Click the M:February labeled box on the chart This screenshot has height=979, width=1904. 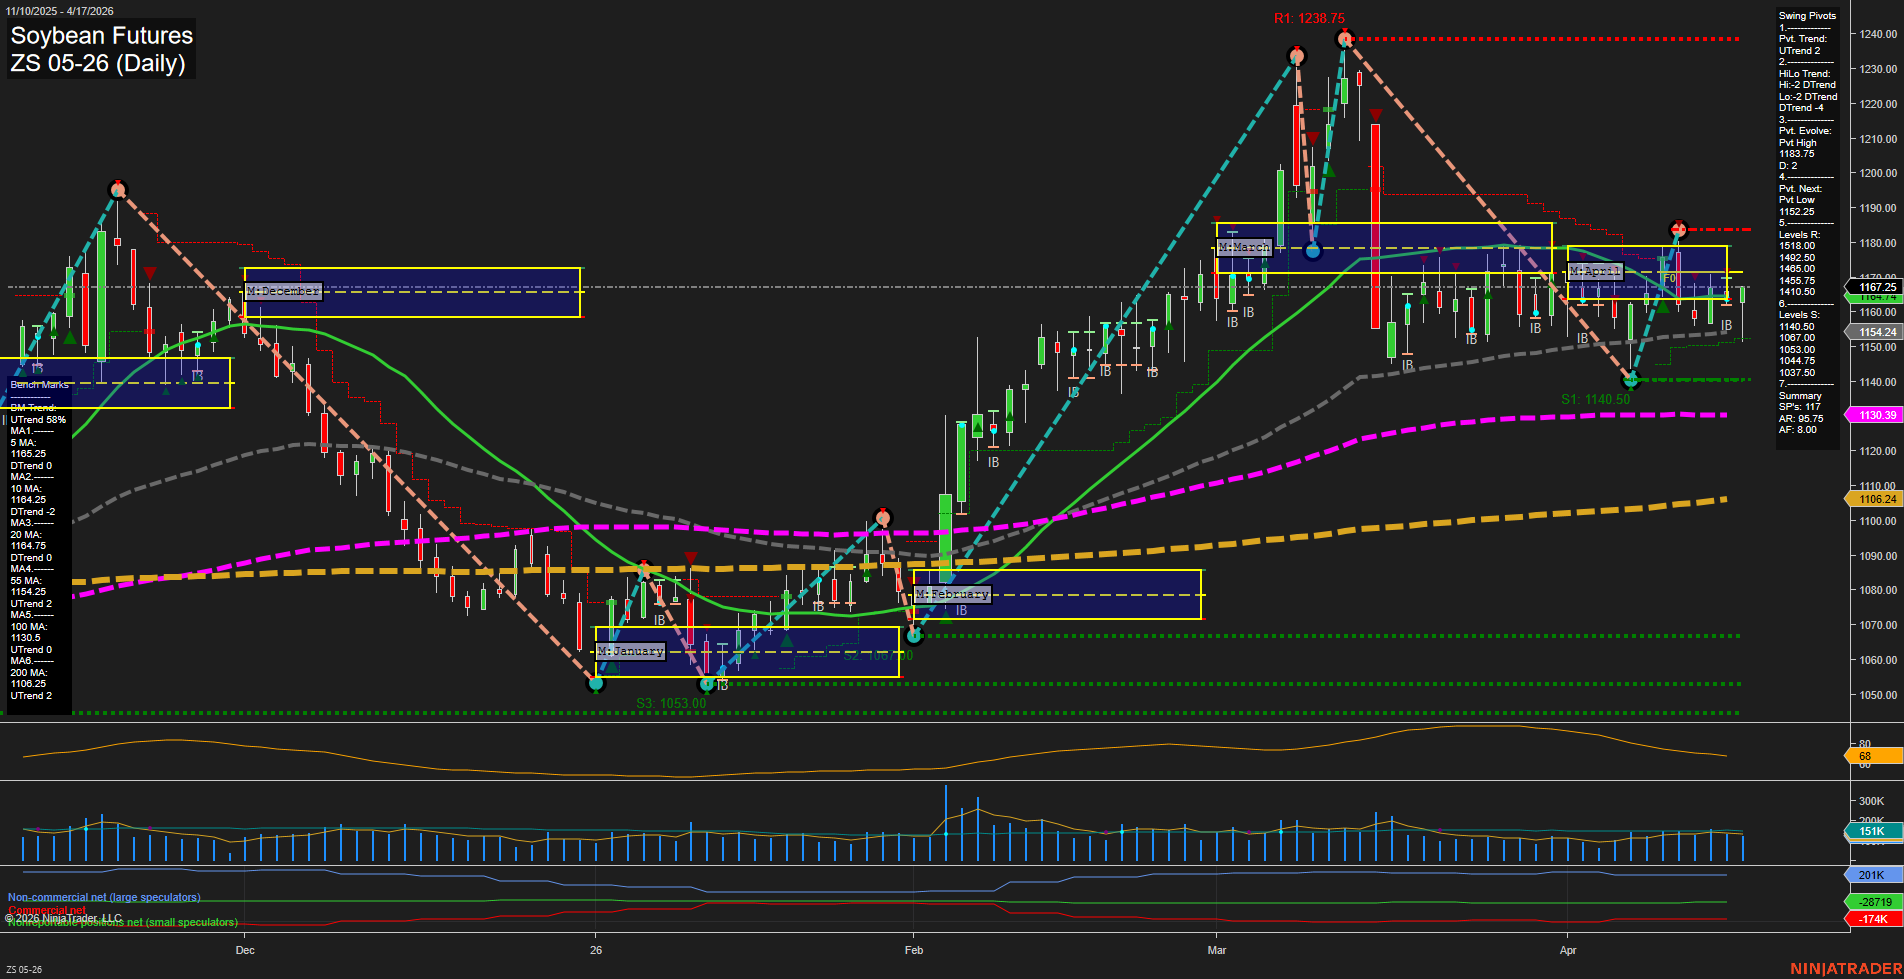(953, 593)
